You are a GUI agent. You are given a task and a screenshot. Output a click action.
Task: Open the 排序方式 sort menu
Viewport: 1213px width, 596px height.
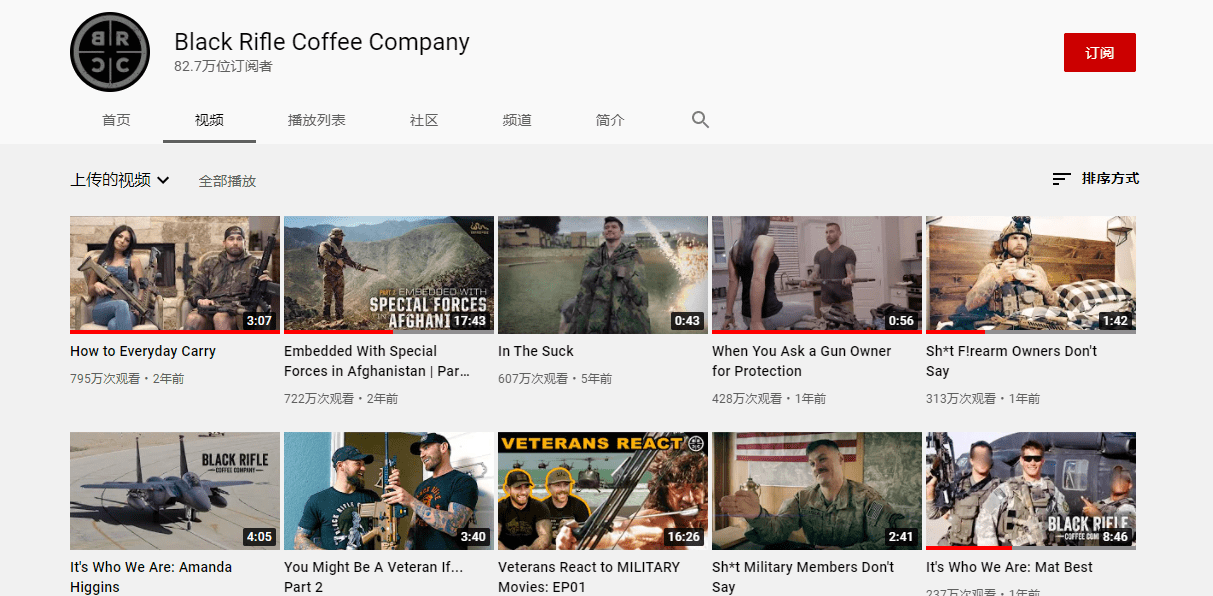[x=1110, y=179]
